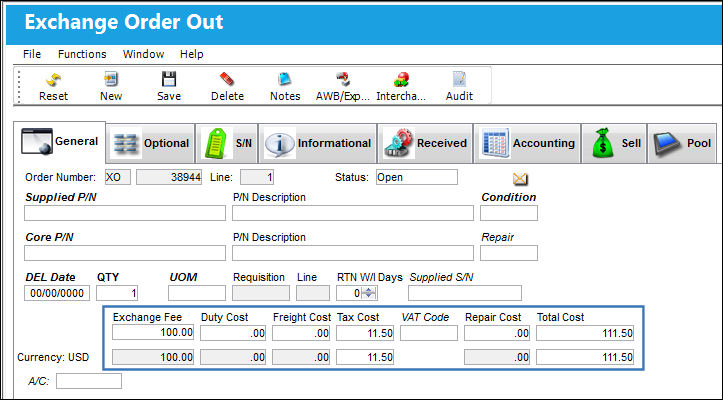Viewport: 723px width, 400px height.
Task: Click the Duty Cost top field
Action: (x=233, y=333)
